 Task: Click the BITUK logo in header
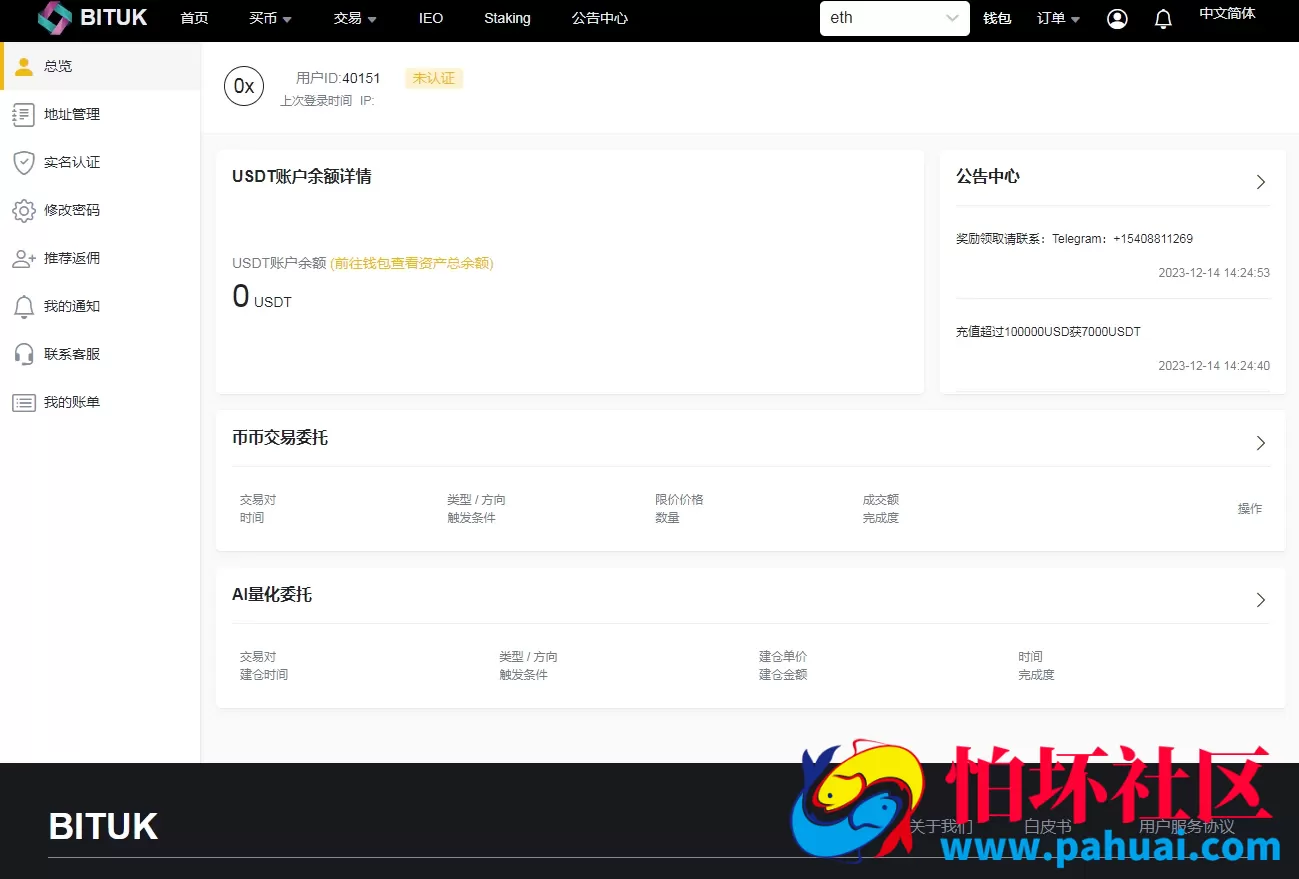click(93, 18)
